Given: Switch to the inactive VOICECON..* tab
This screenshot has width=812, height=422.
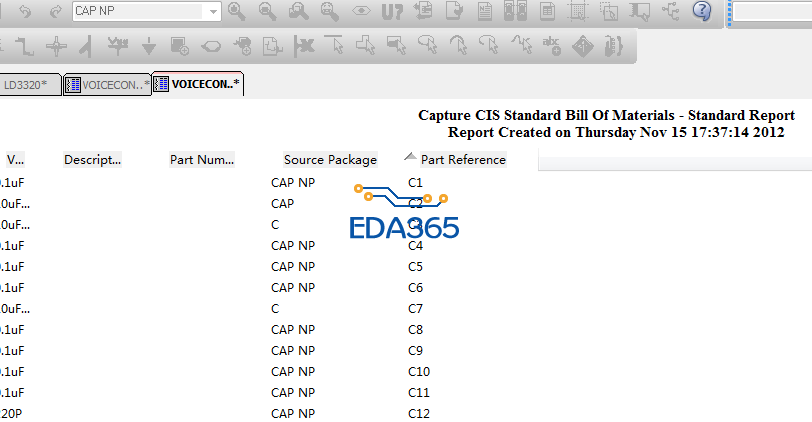Looking at the screenshot, I should pyautogui.click(x=108, y=85).
